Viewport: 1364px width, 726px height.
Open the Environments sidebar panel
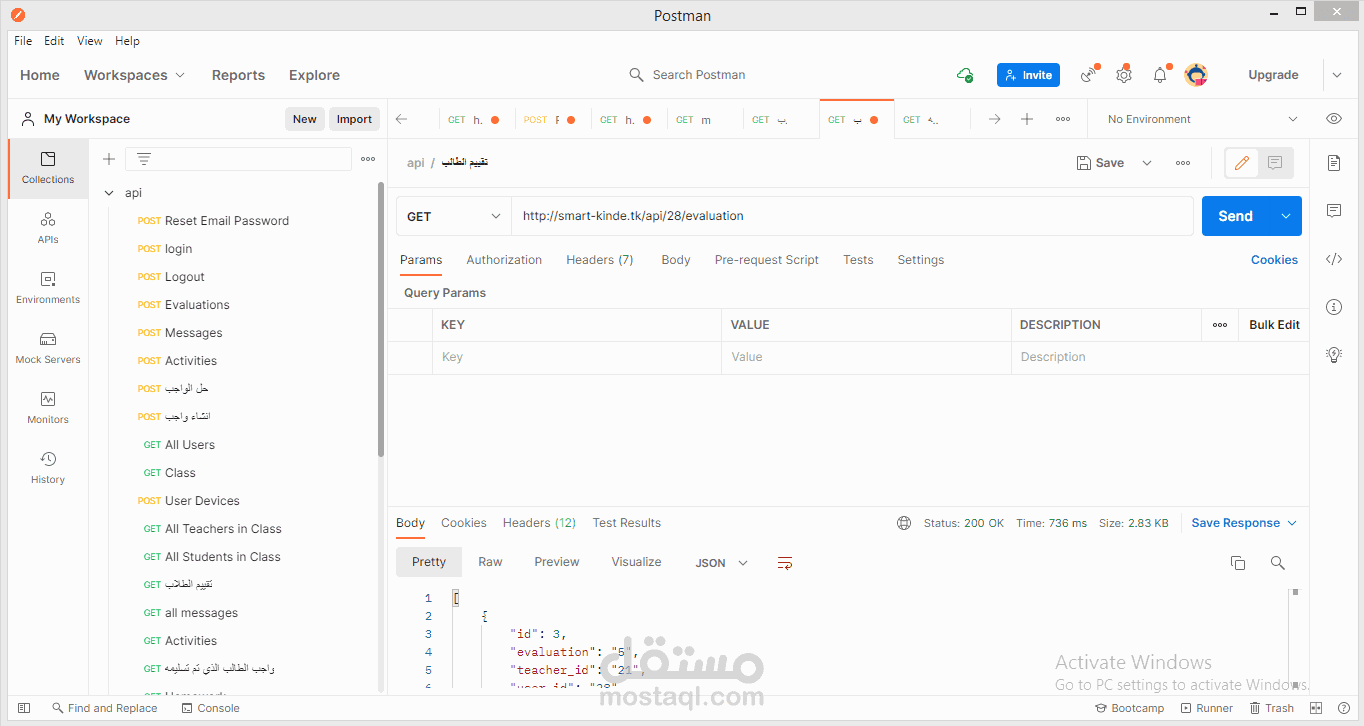(x=48, y=288)
